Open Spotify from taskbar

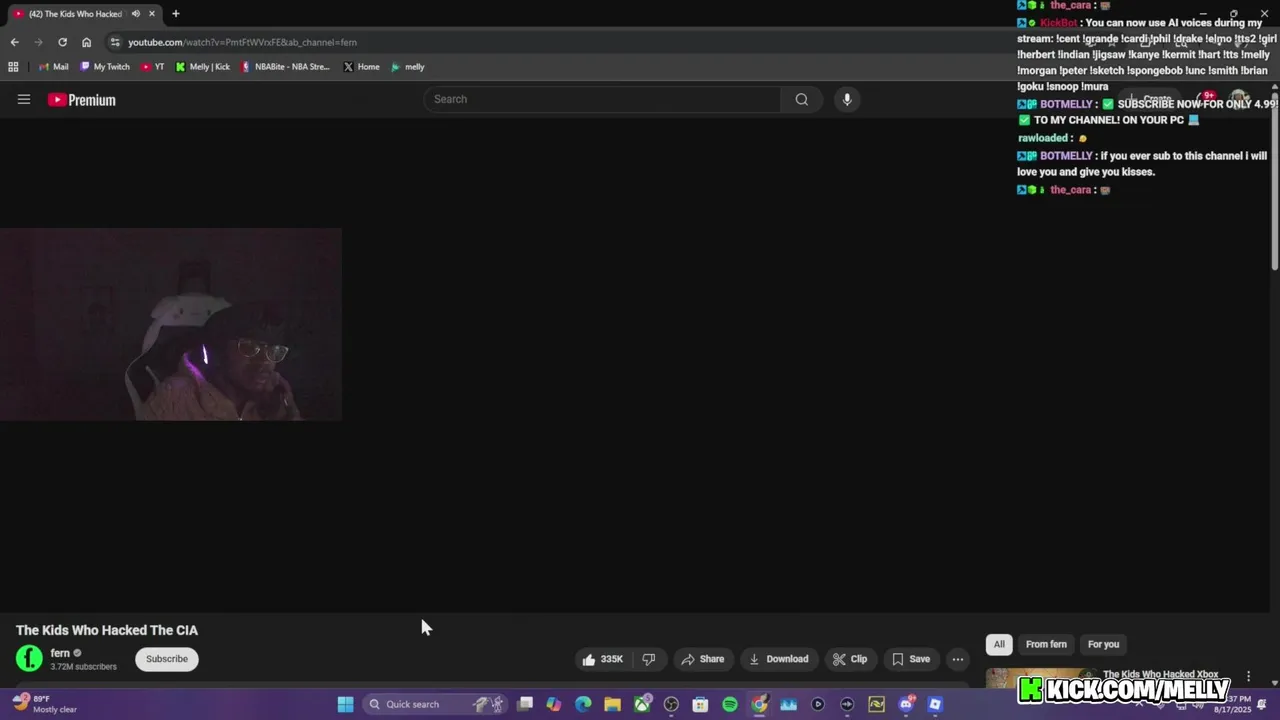730,704
